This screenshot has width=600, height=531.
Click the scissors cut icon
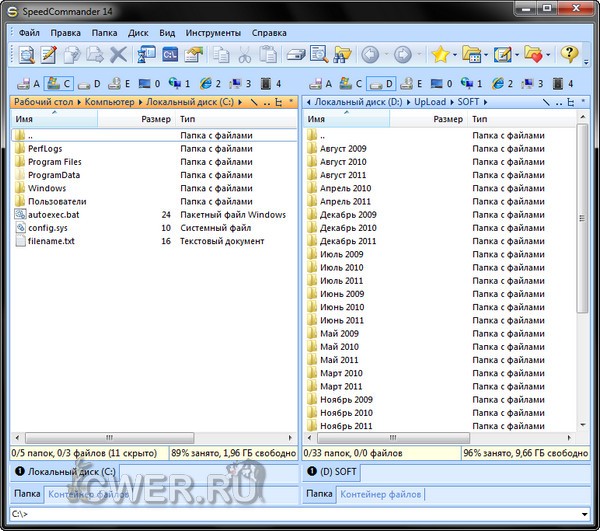244,54
